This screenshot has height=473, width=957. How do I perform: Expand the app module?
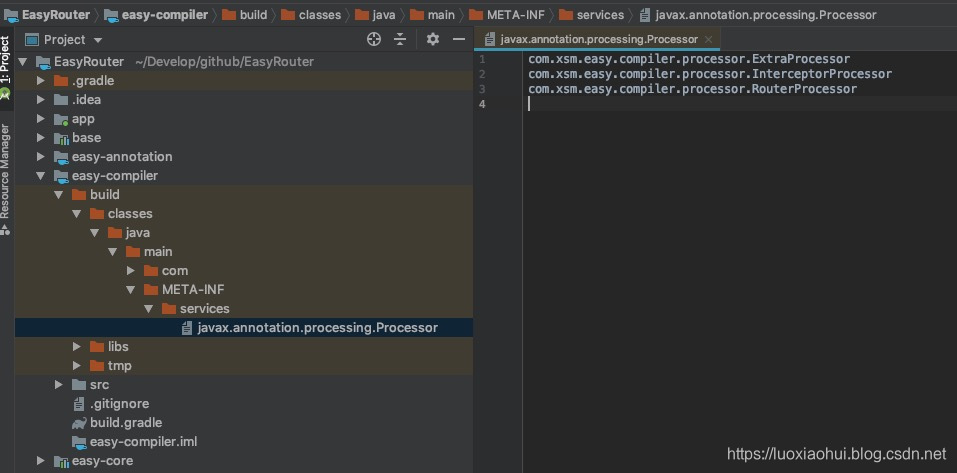41,118
